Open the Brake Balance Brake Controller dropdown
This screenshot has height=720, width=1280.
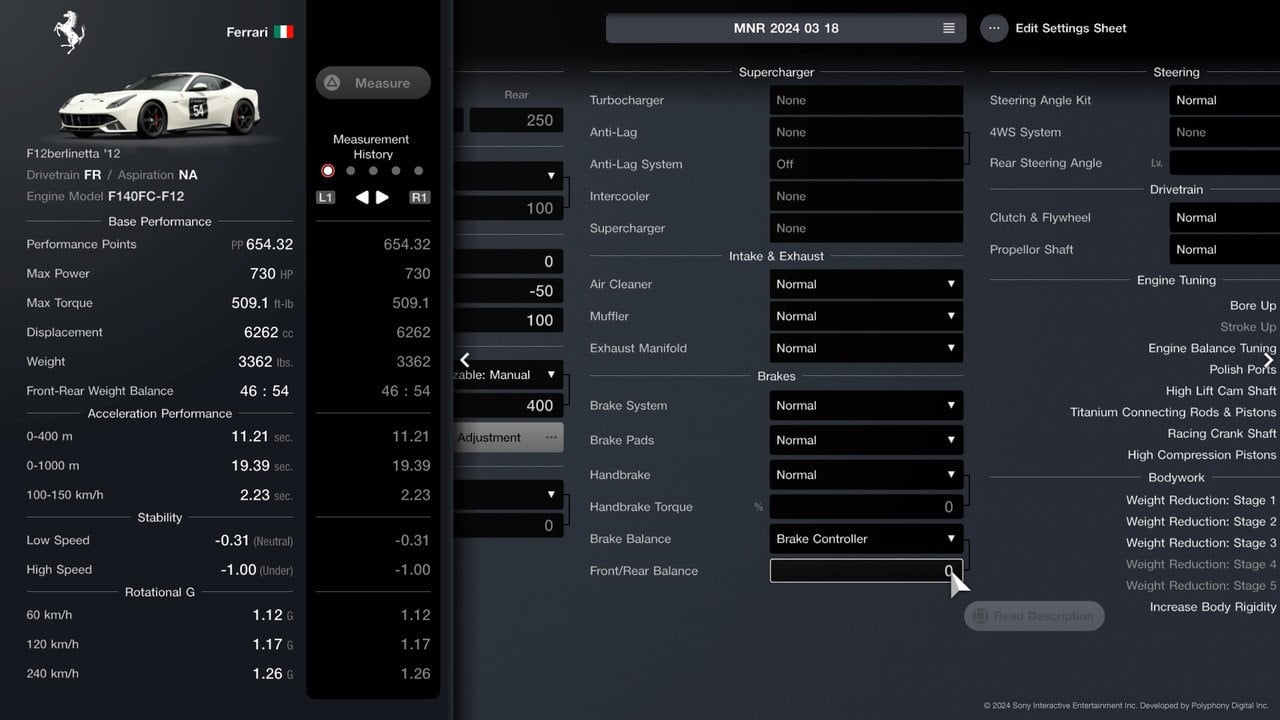pyautogui.click(x=866, y=539)
